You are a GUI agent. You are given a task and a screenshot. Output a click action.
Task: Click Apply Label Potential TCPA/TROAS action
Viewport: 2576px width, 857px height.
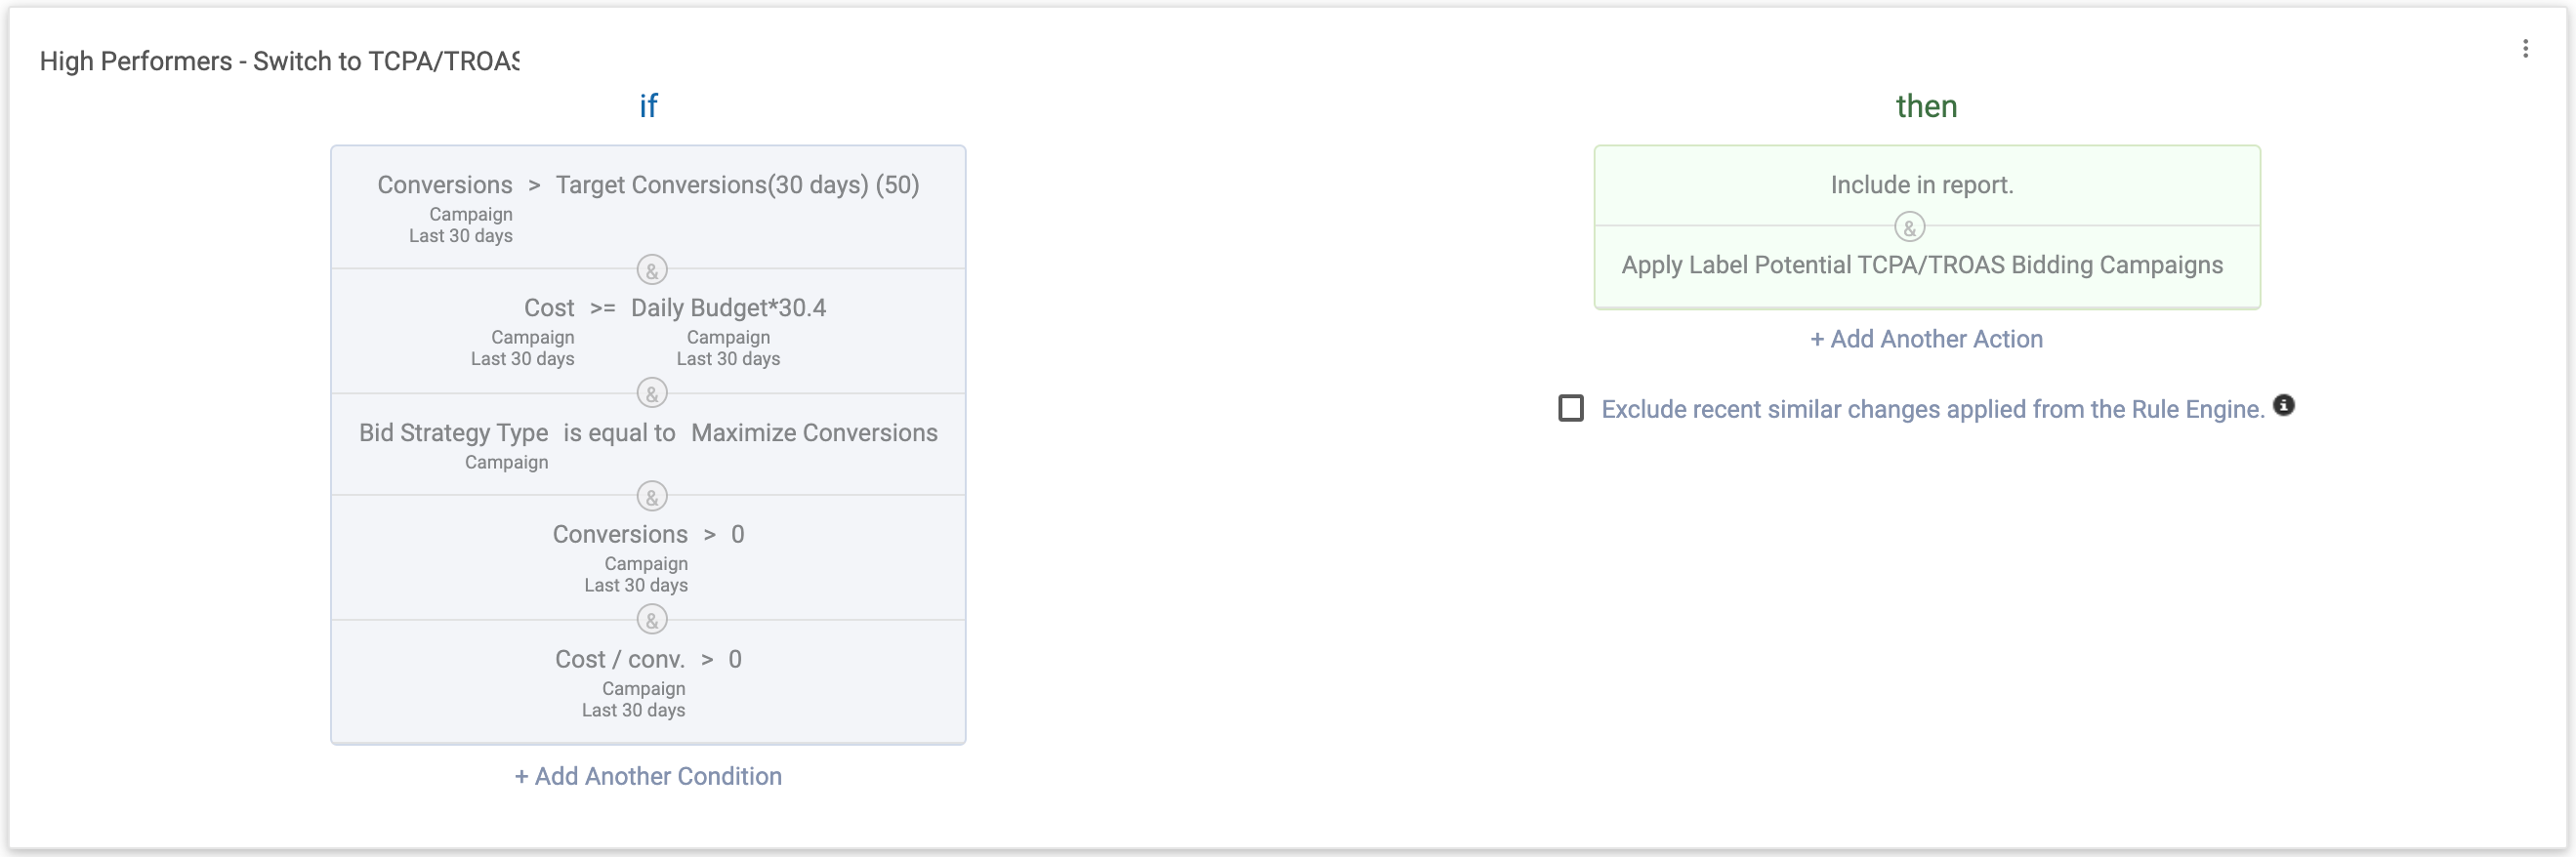coord(1921,265)
